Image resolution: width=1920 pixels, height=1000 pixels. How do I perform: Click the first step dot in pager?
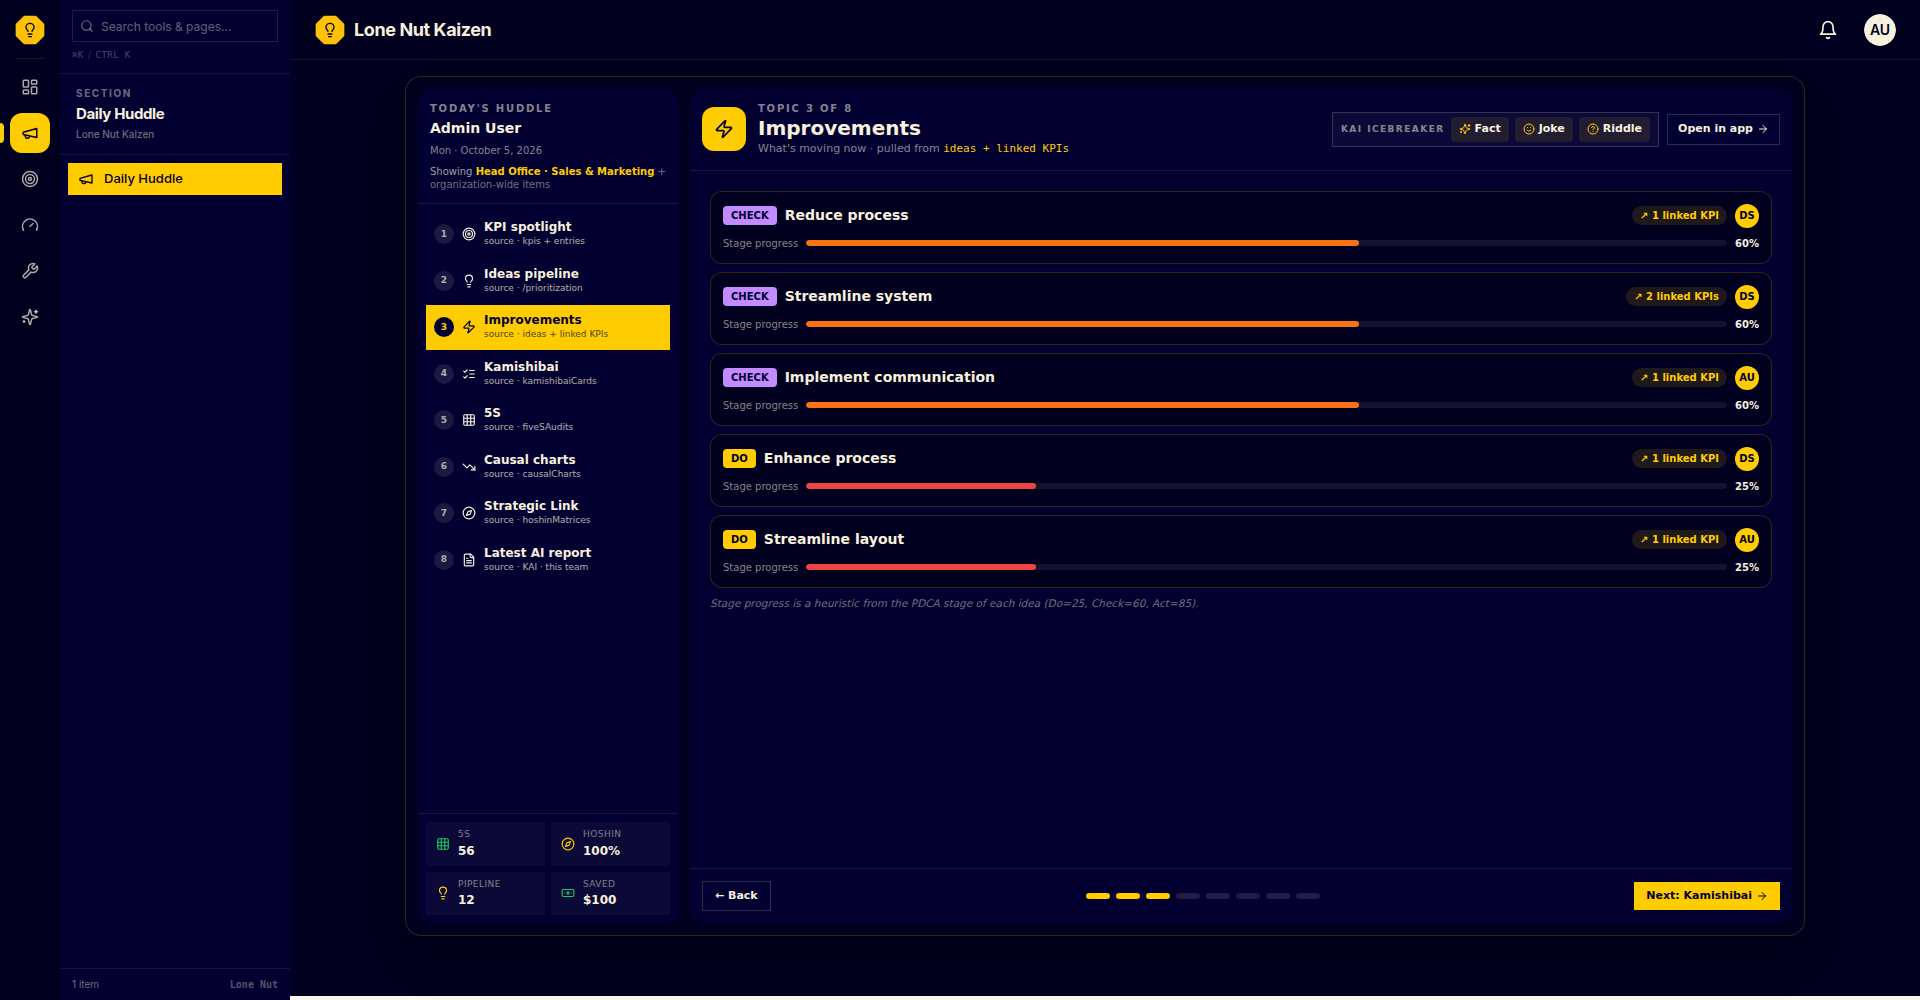[1098, 896]
